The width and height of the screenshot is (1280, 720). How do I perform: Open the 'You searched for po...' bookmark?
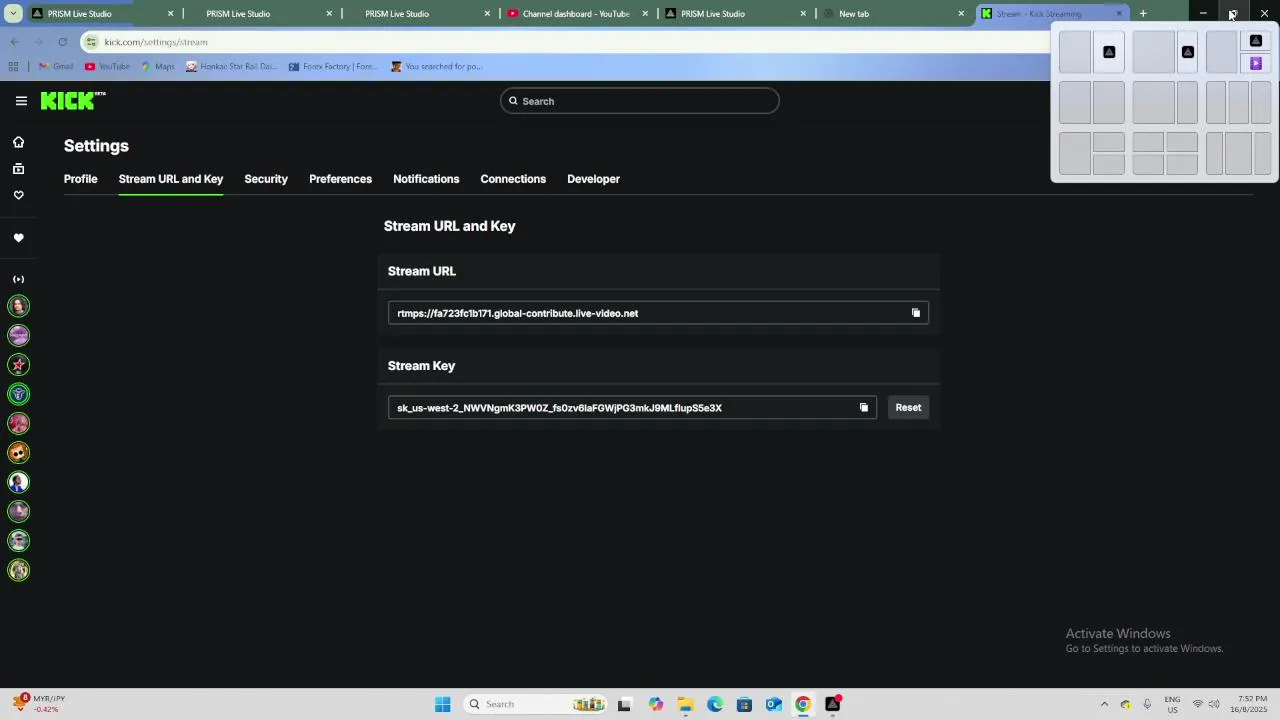point(437,67)
